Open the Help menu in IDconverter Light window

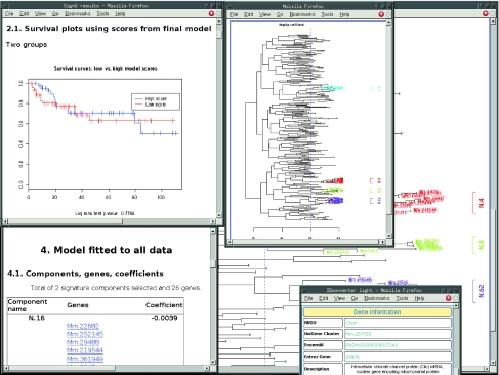pyautogui.click(x=419, y=298)
